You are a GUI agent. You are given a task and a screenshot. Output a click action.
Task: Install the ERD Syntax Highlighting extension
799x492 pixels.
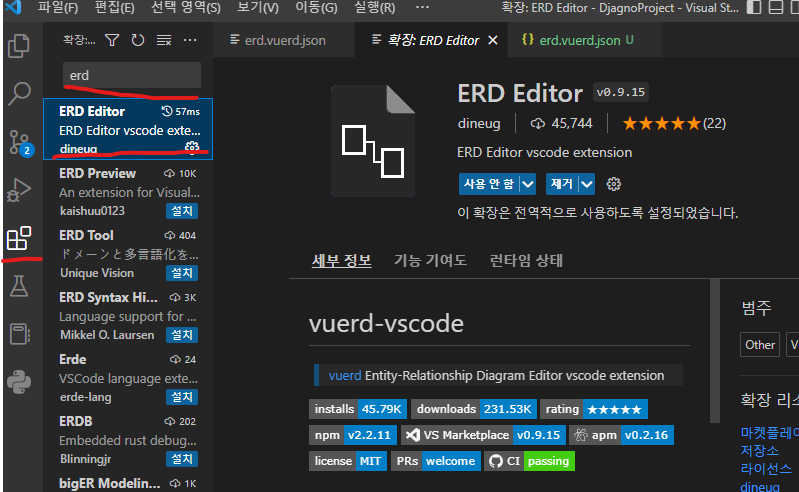182,335
